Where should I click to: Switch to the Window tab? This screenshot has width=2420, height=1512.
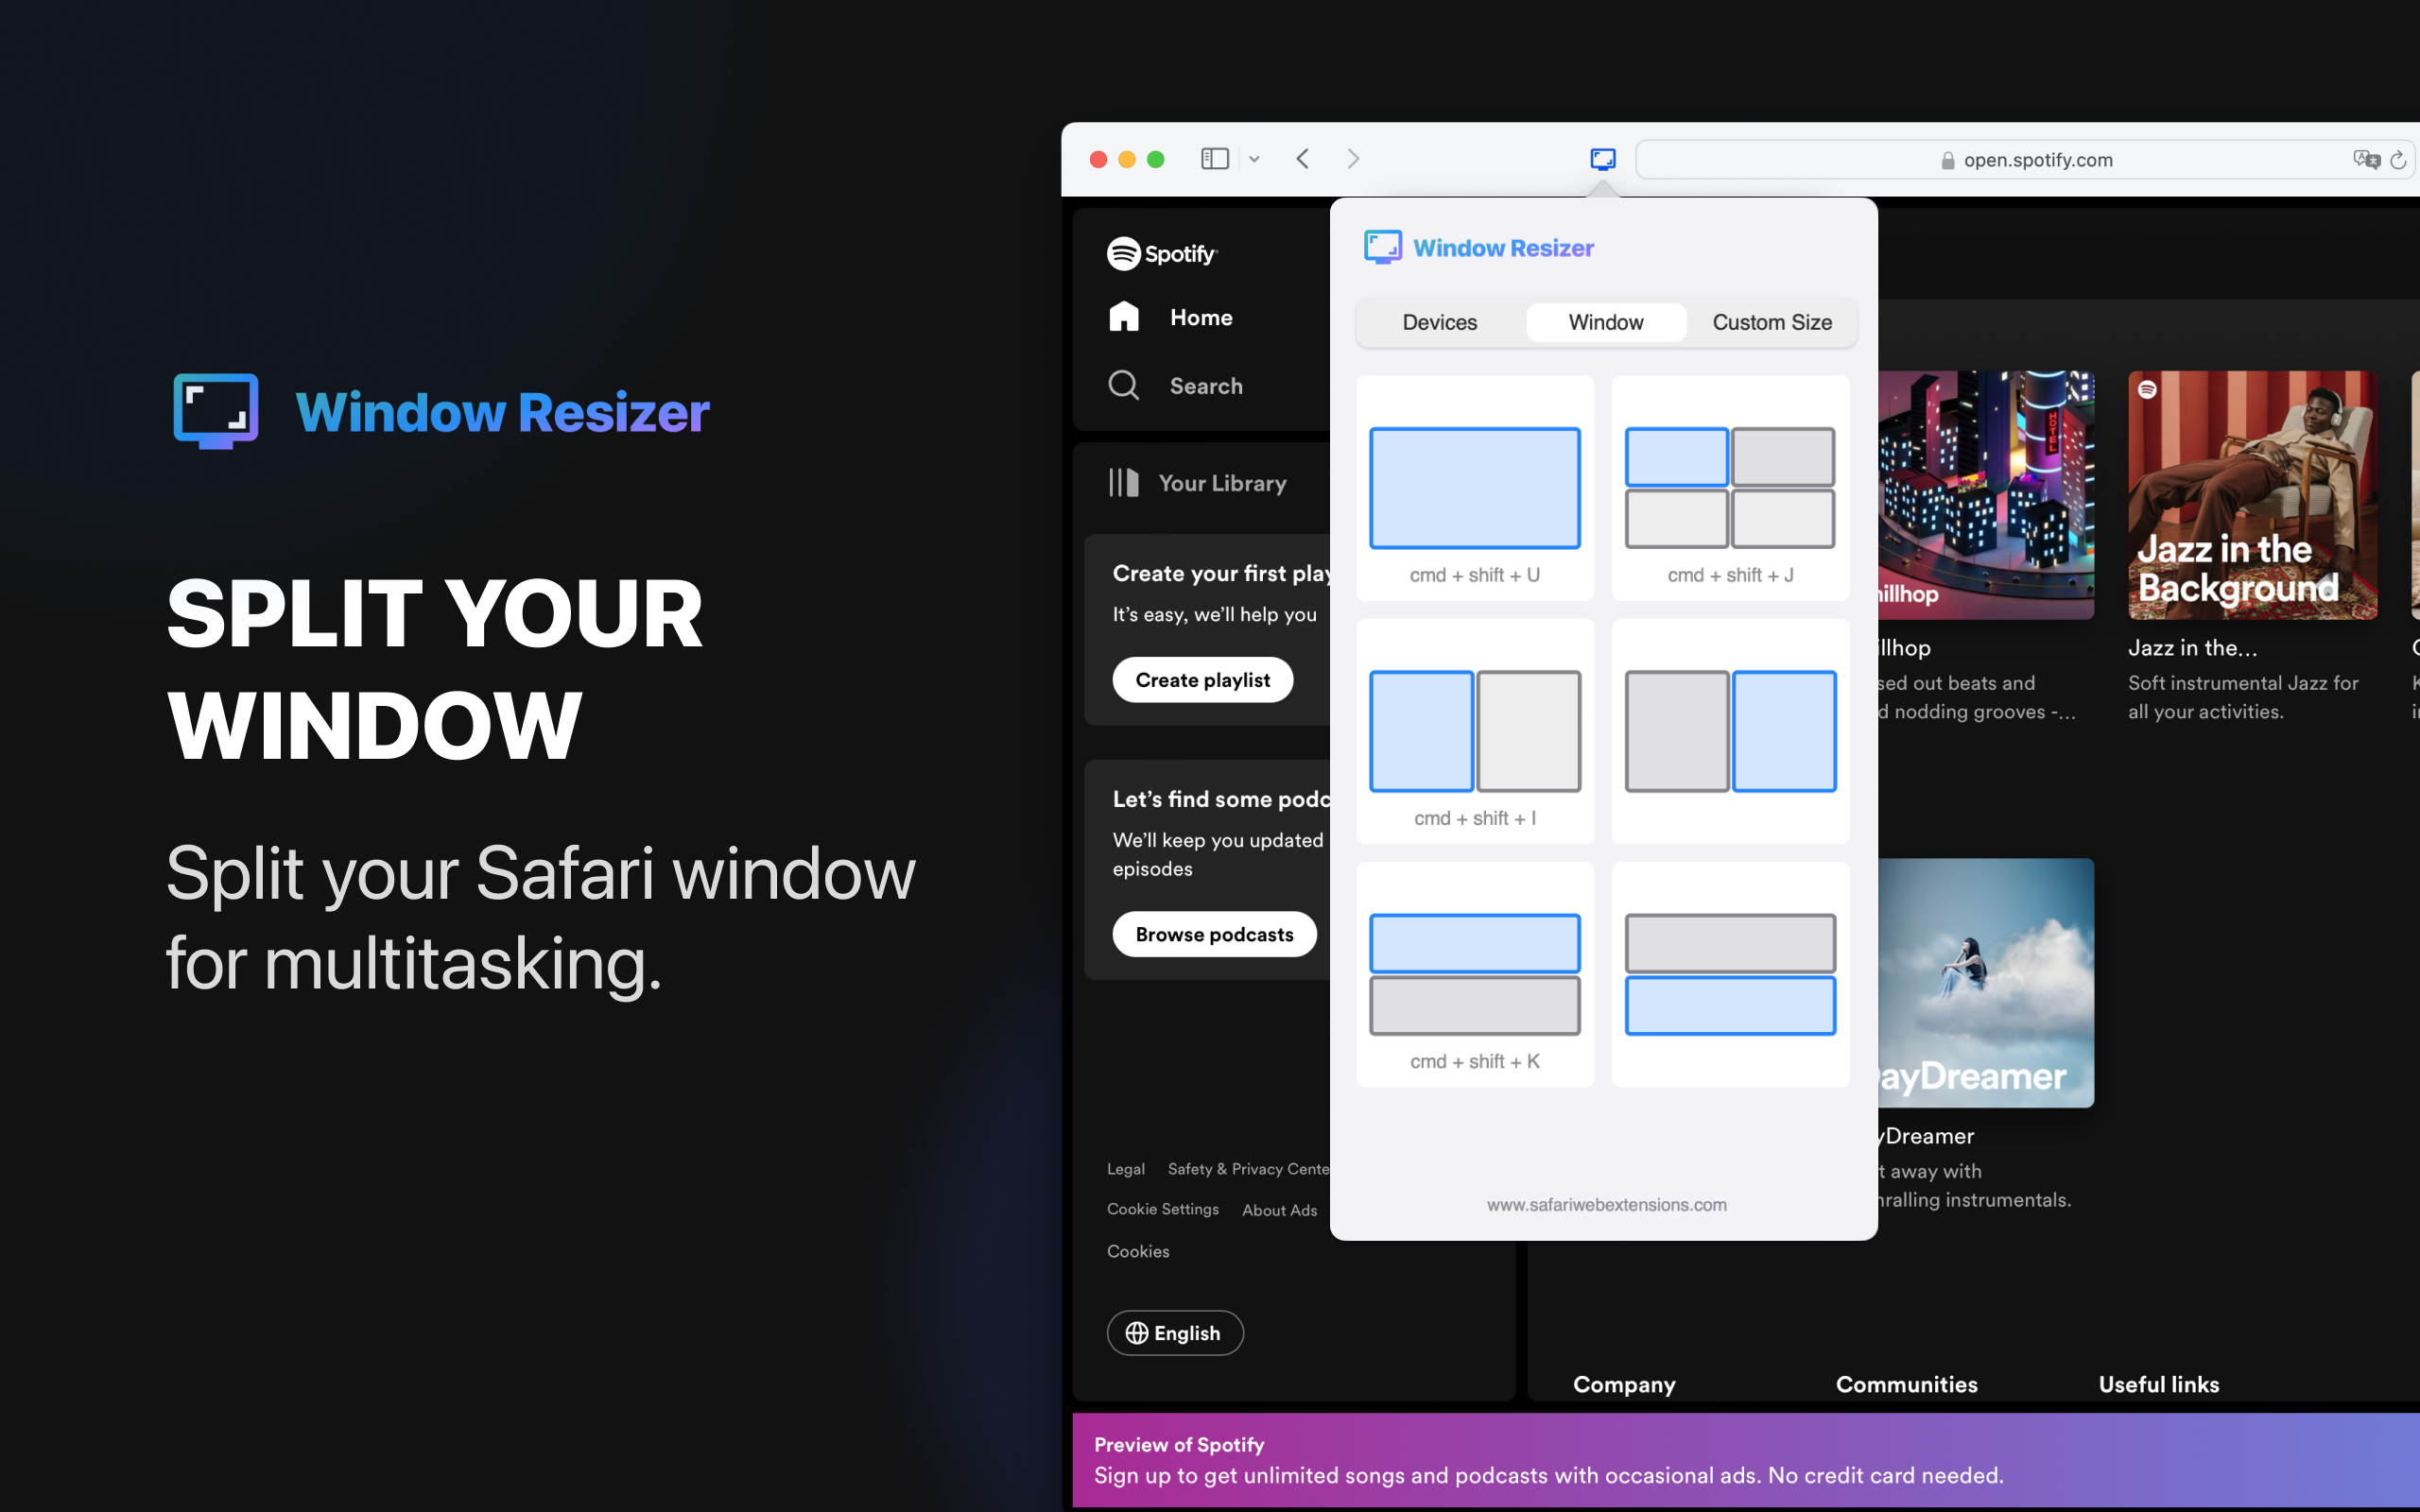click(x=1605, y=322)
